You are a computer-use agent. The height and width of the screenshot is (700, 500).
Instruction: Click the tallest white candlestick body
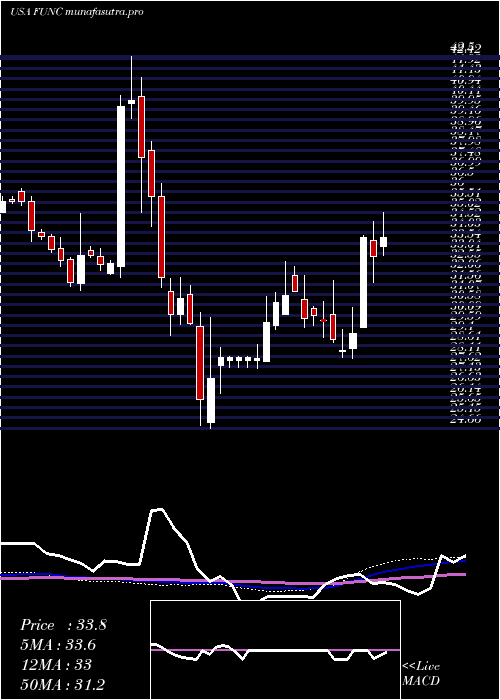pyautogui.click(x=121, y=186)
